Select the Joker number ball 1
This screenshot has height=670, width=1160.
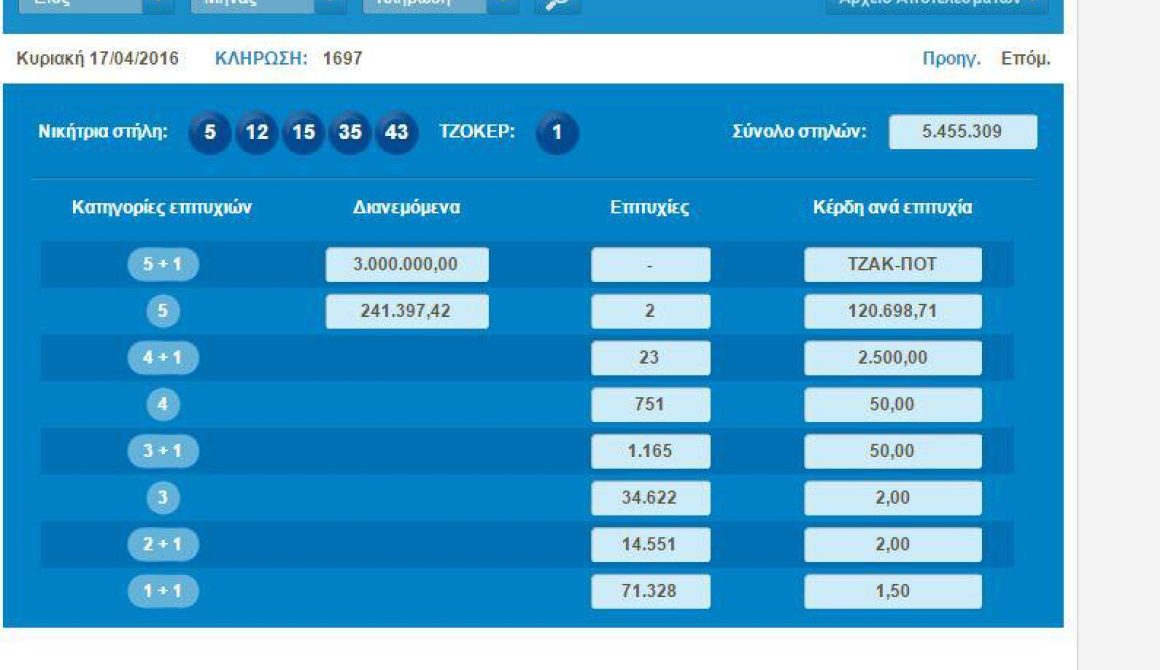pos(557,132)
